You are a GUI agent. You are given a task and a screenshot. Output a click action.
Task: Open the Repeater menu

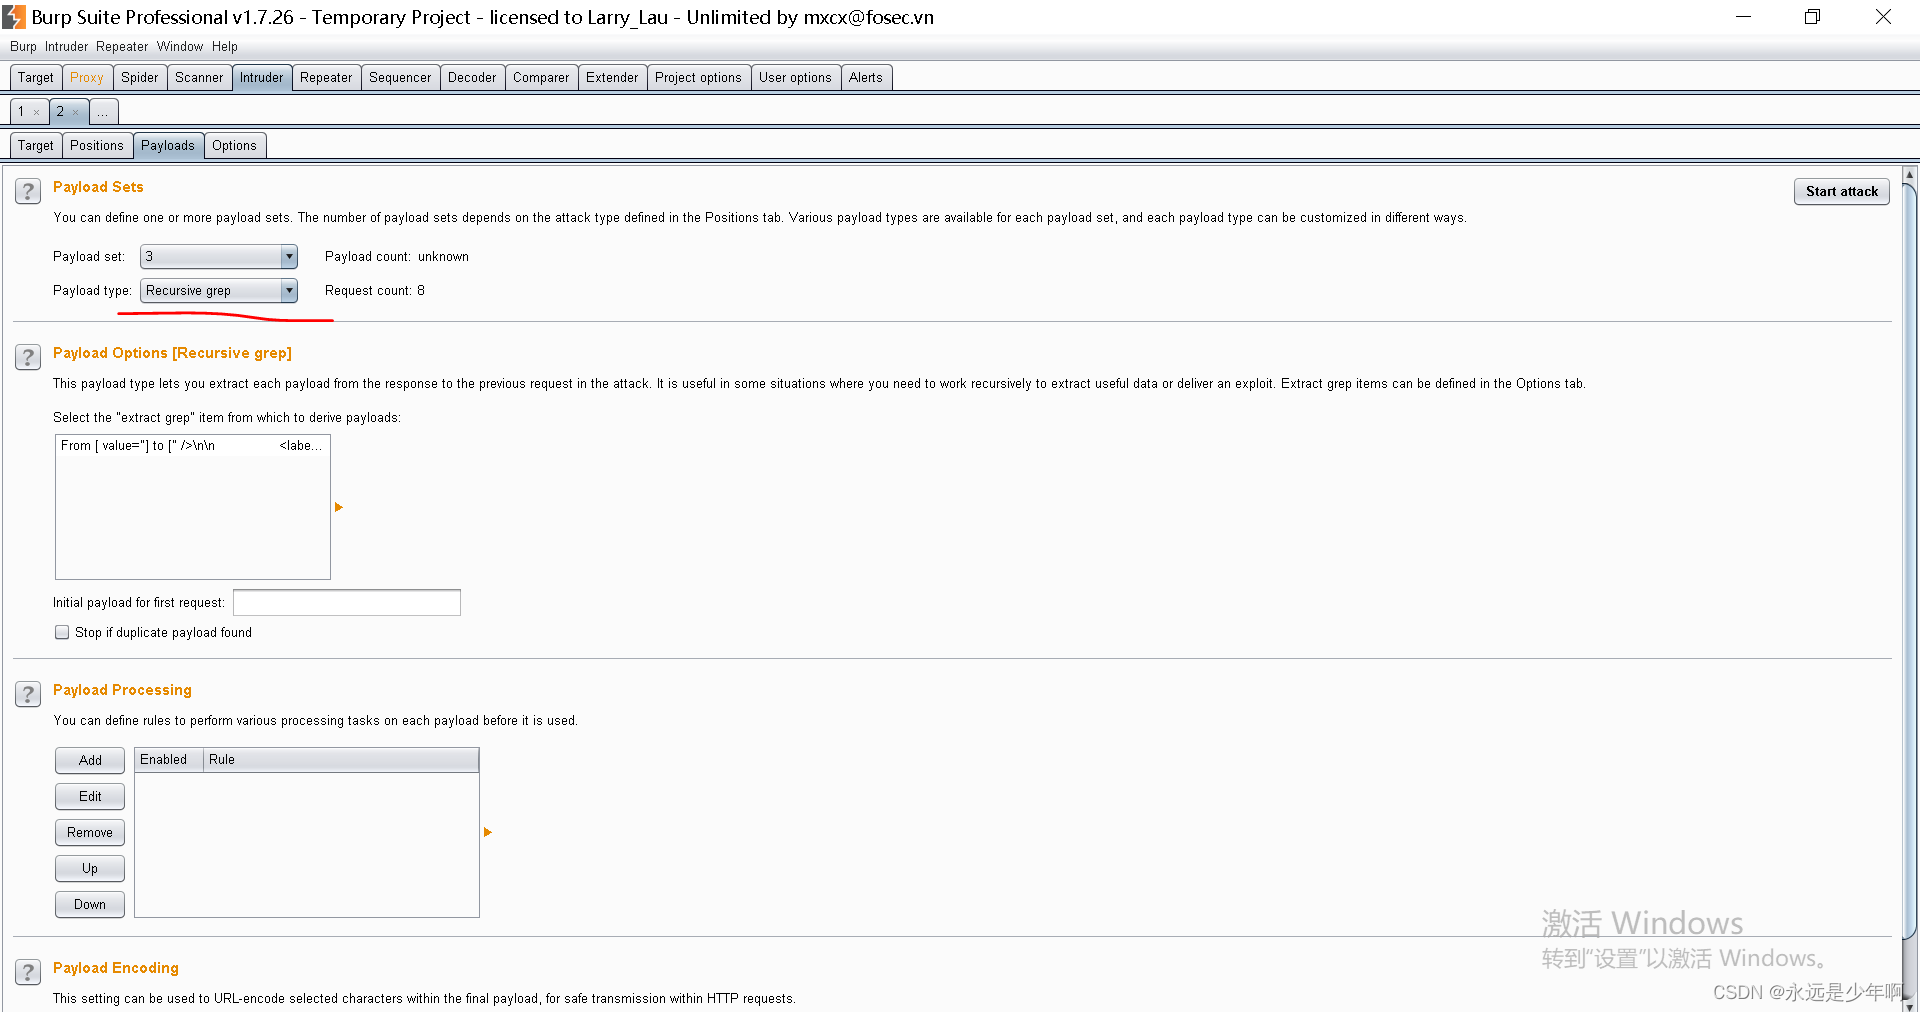point(122,47)
